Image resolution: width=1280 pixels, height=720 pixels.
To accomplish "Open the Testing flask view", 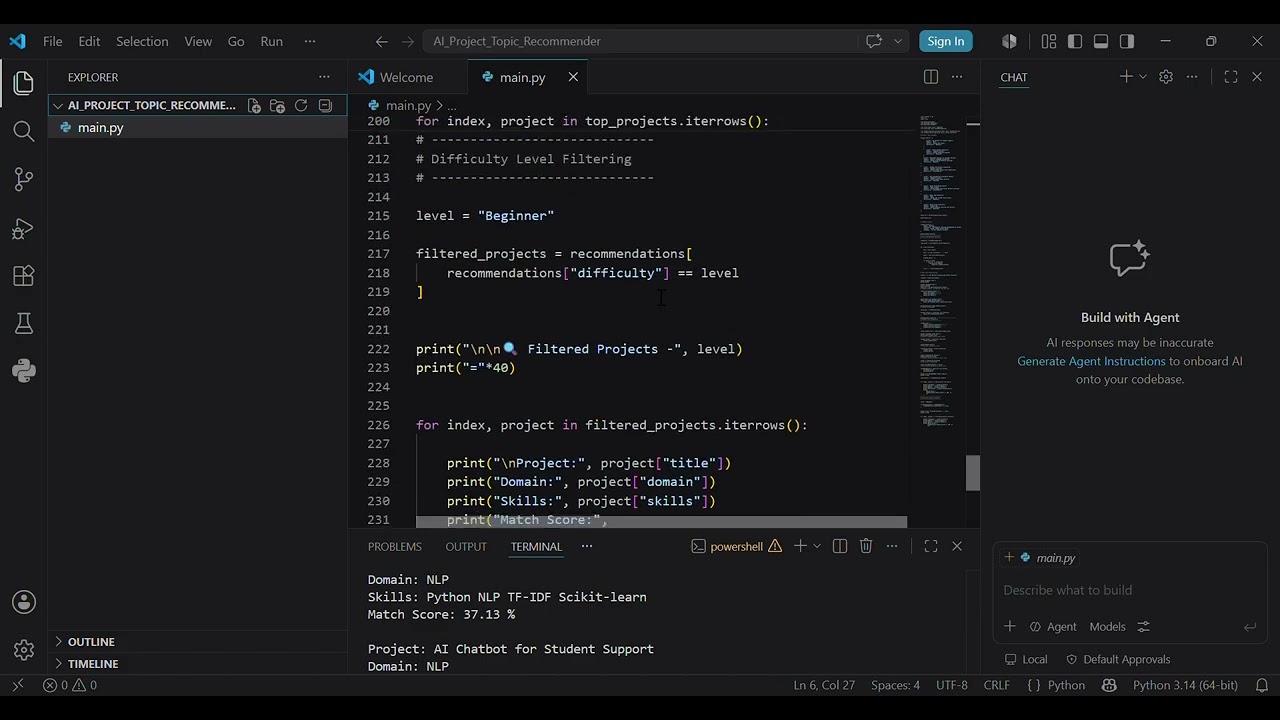I will tap(24, 324).
